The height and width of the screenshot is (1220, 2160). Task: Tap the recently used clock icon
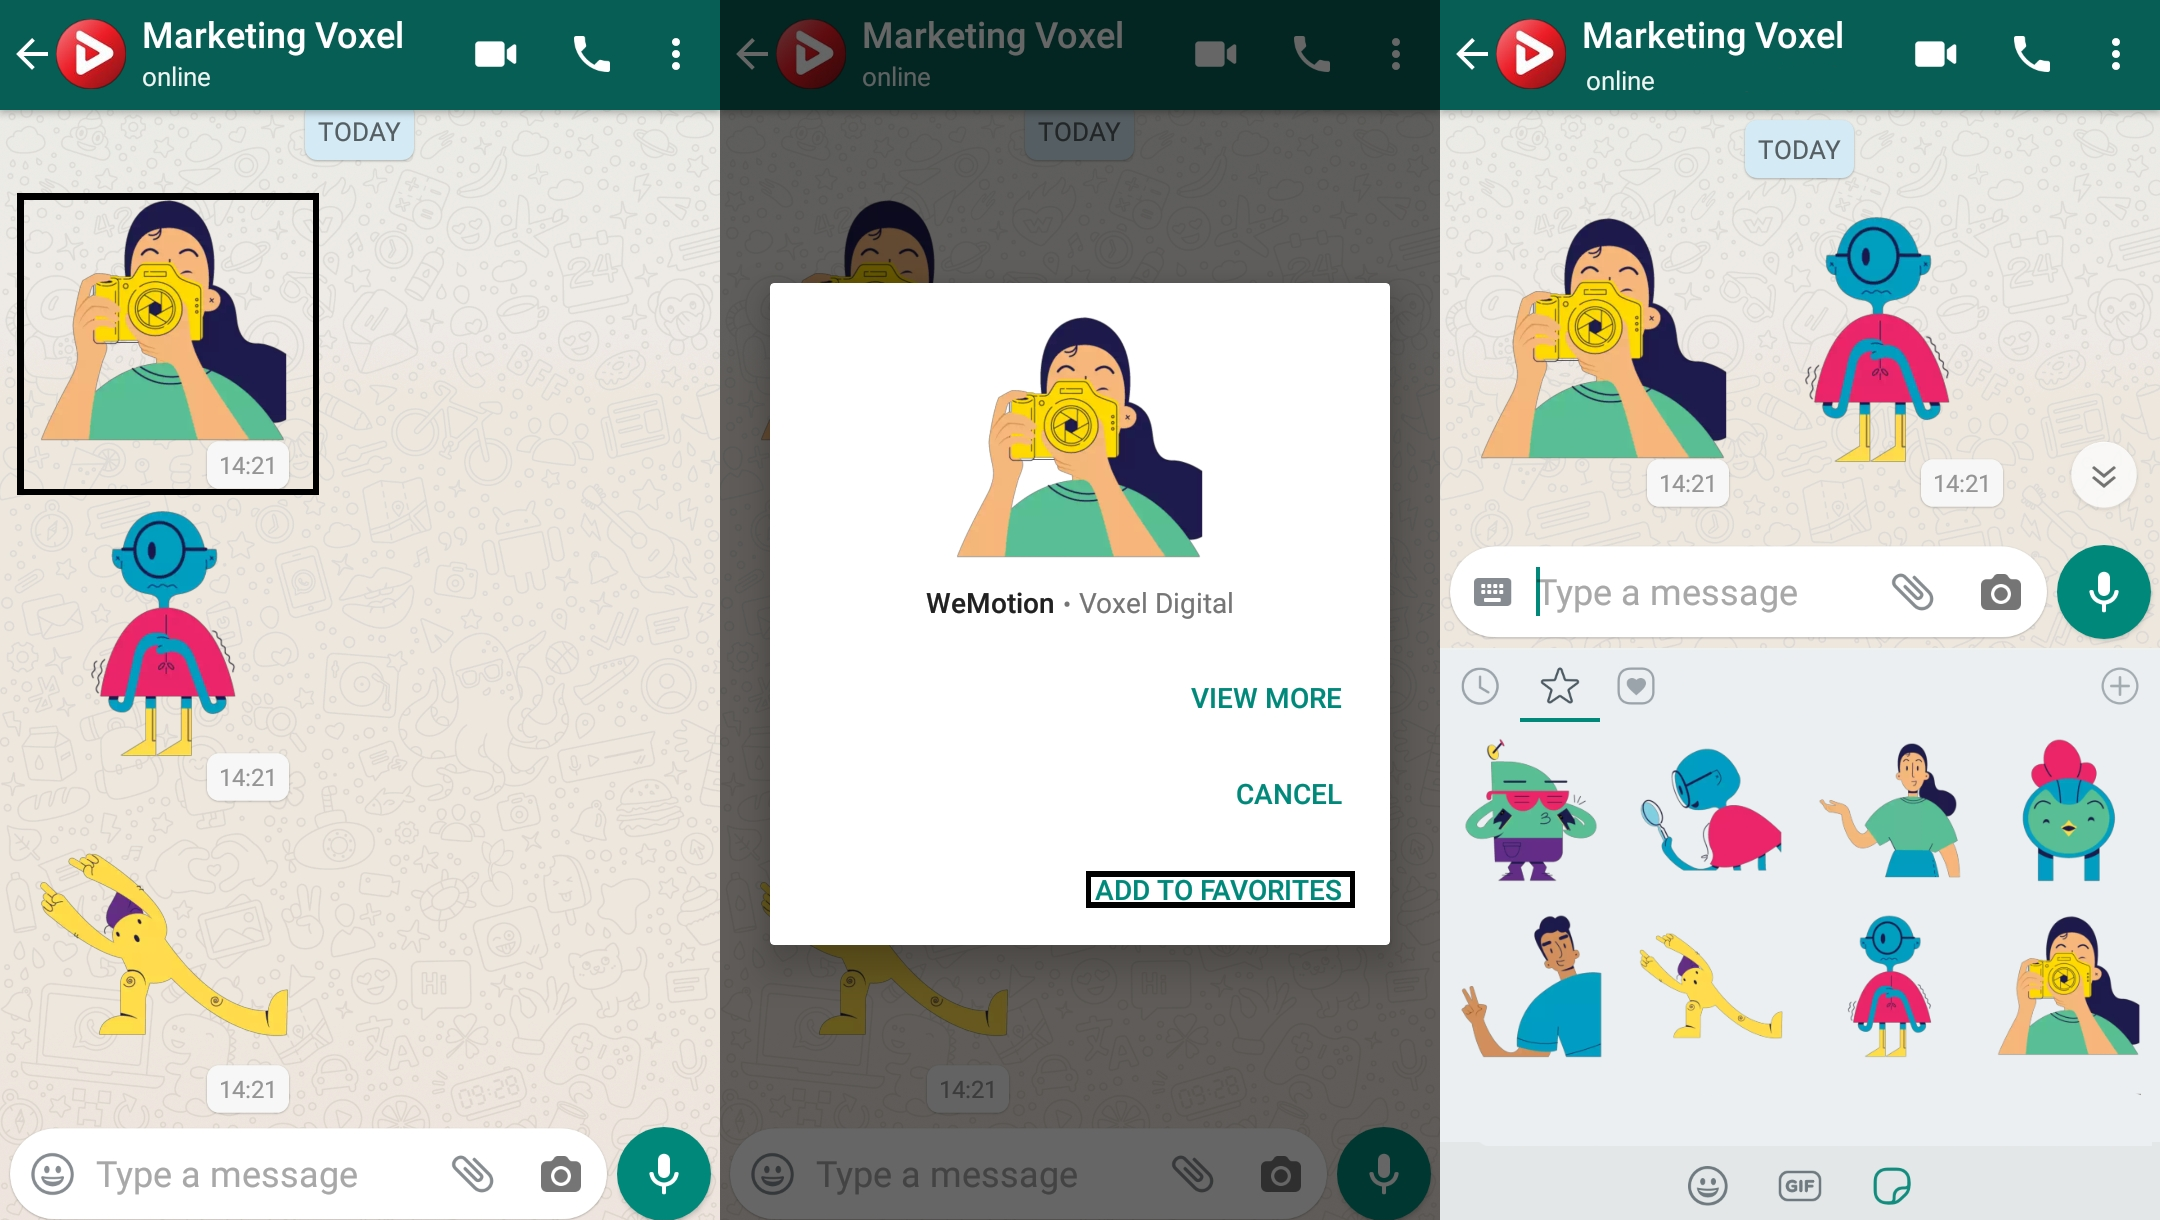point(1484,684)
